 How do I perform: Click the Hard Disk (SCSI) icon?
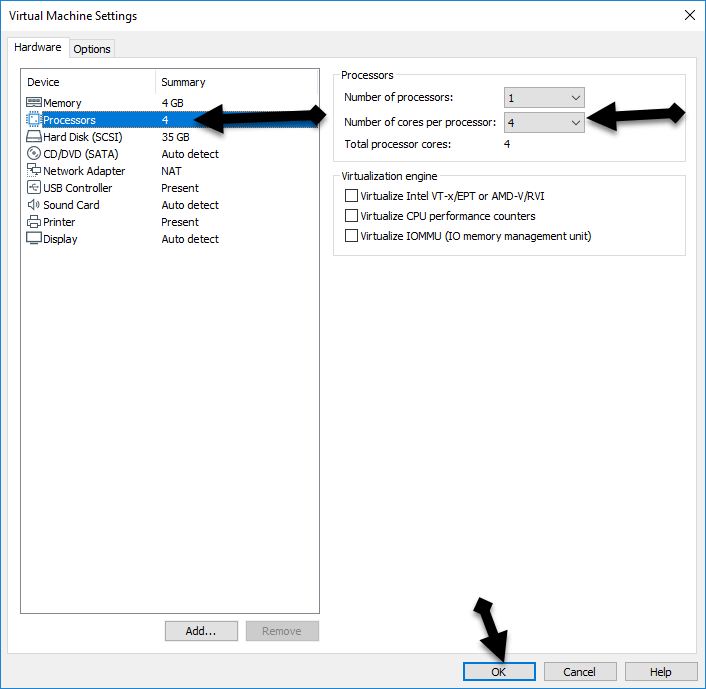34,137
